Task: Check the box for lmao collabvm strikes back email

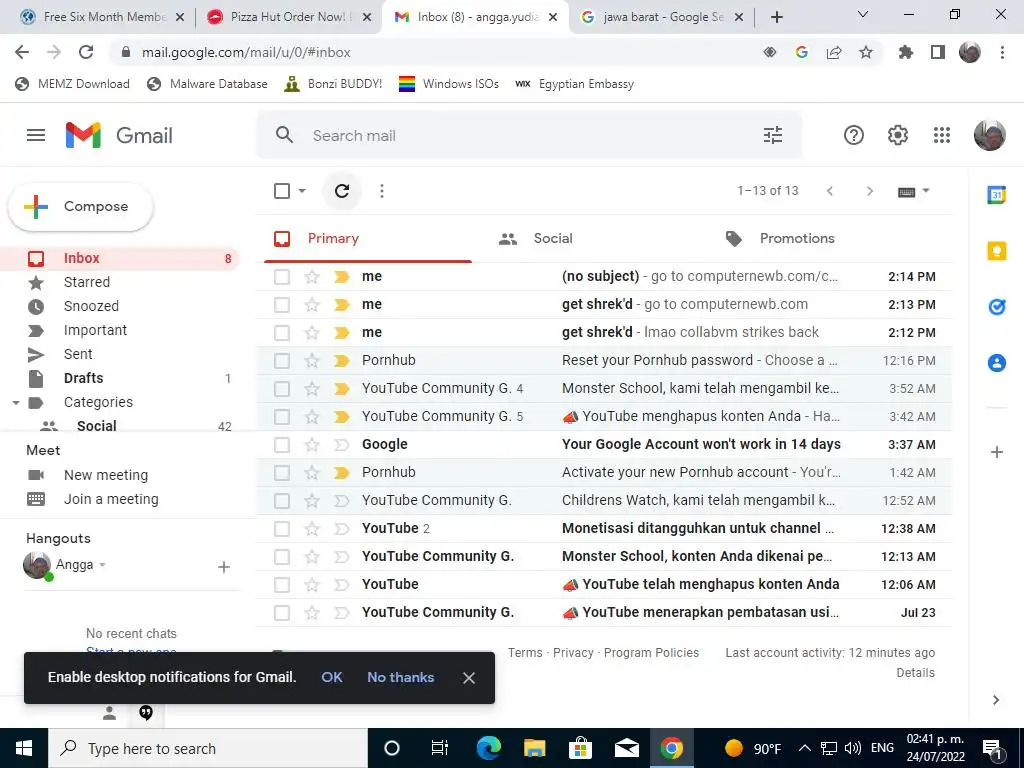Action: [282, 332]
